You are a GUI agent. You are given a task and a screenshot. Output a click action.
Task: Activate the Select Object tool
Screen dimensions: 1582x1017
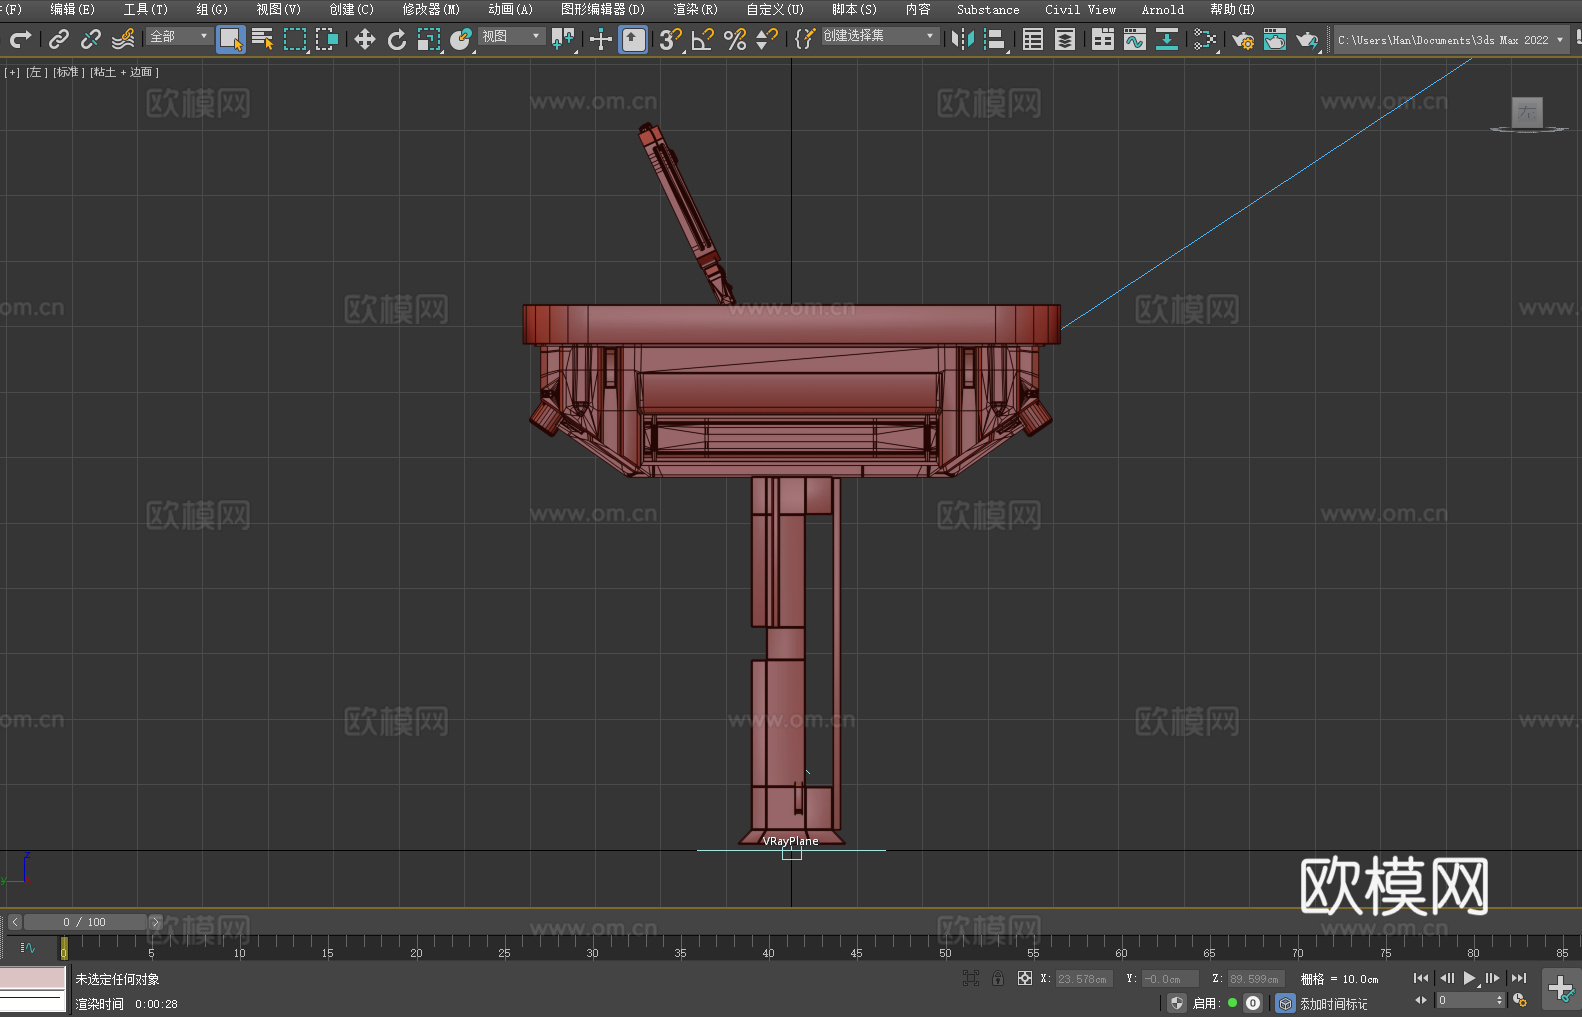(231, 39)
